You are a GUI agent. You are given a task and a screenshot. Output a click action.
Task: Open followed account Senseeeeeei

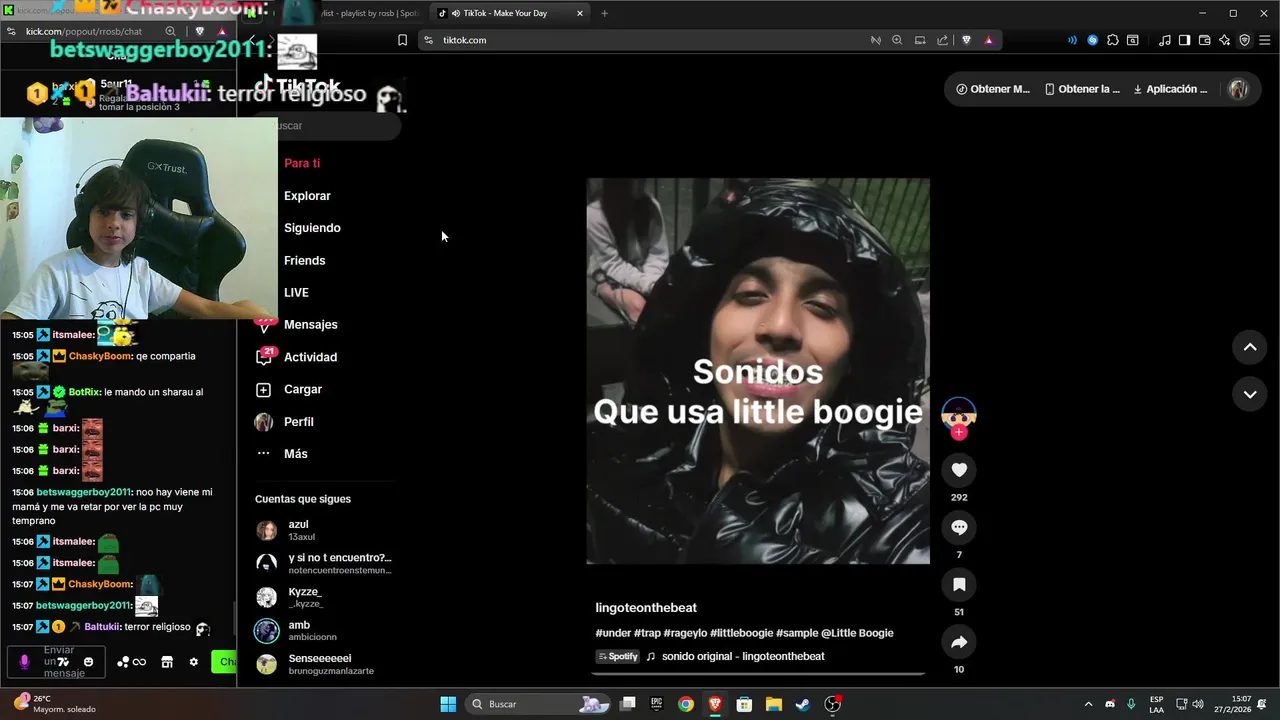pyautogui.click(x=323, y=664)
